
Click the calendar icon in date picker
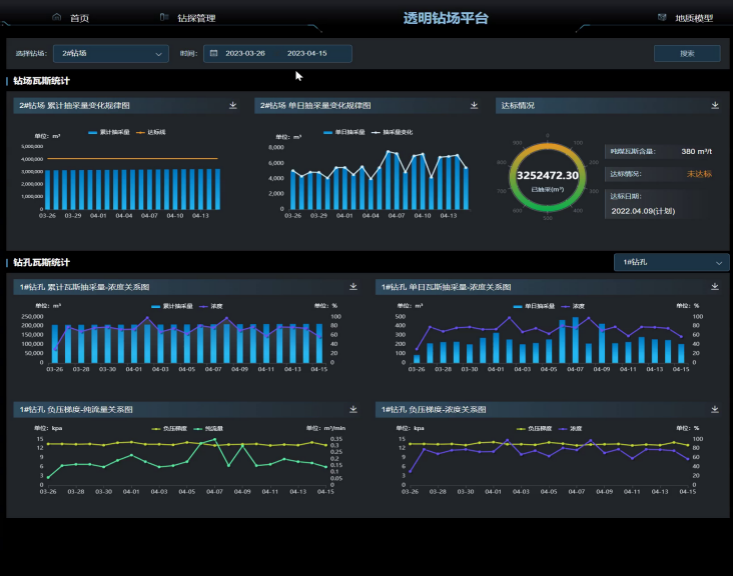pos(214,53)
